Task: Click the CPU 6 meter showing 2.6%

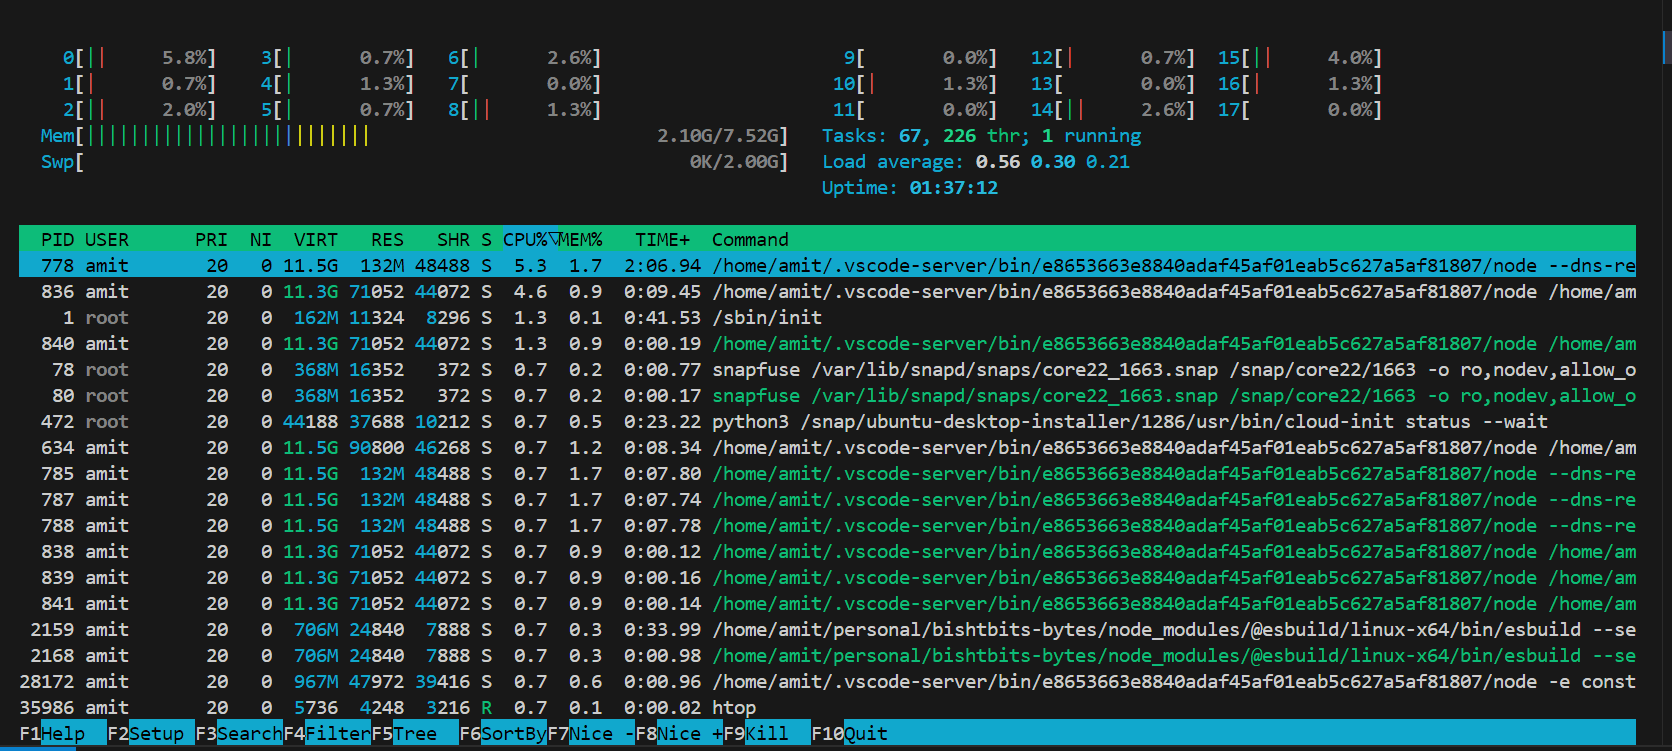Action: (x=524, y=57)
